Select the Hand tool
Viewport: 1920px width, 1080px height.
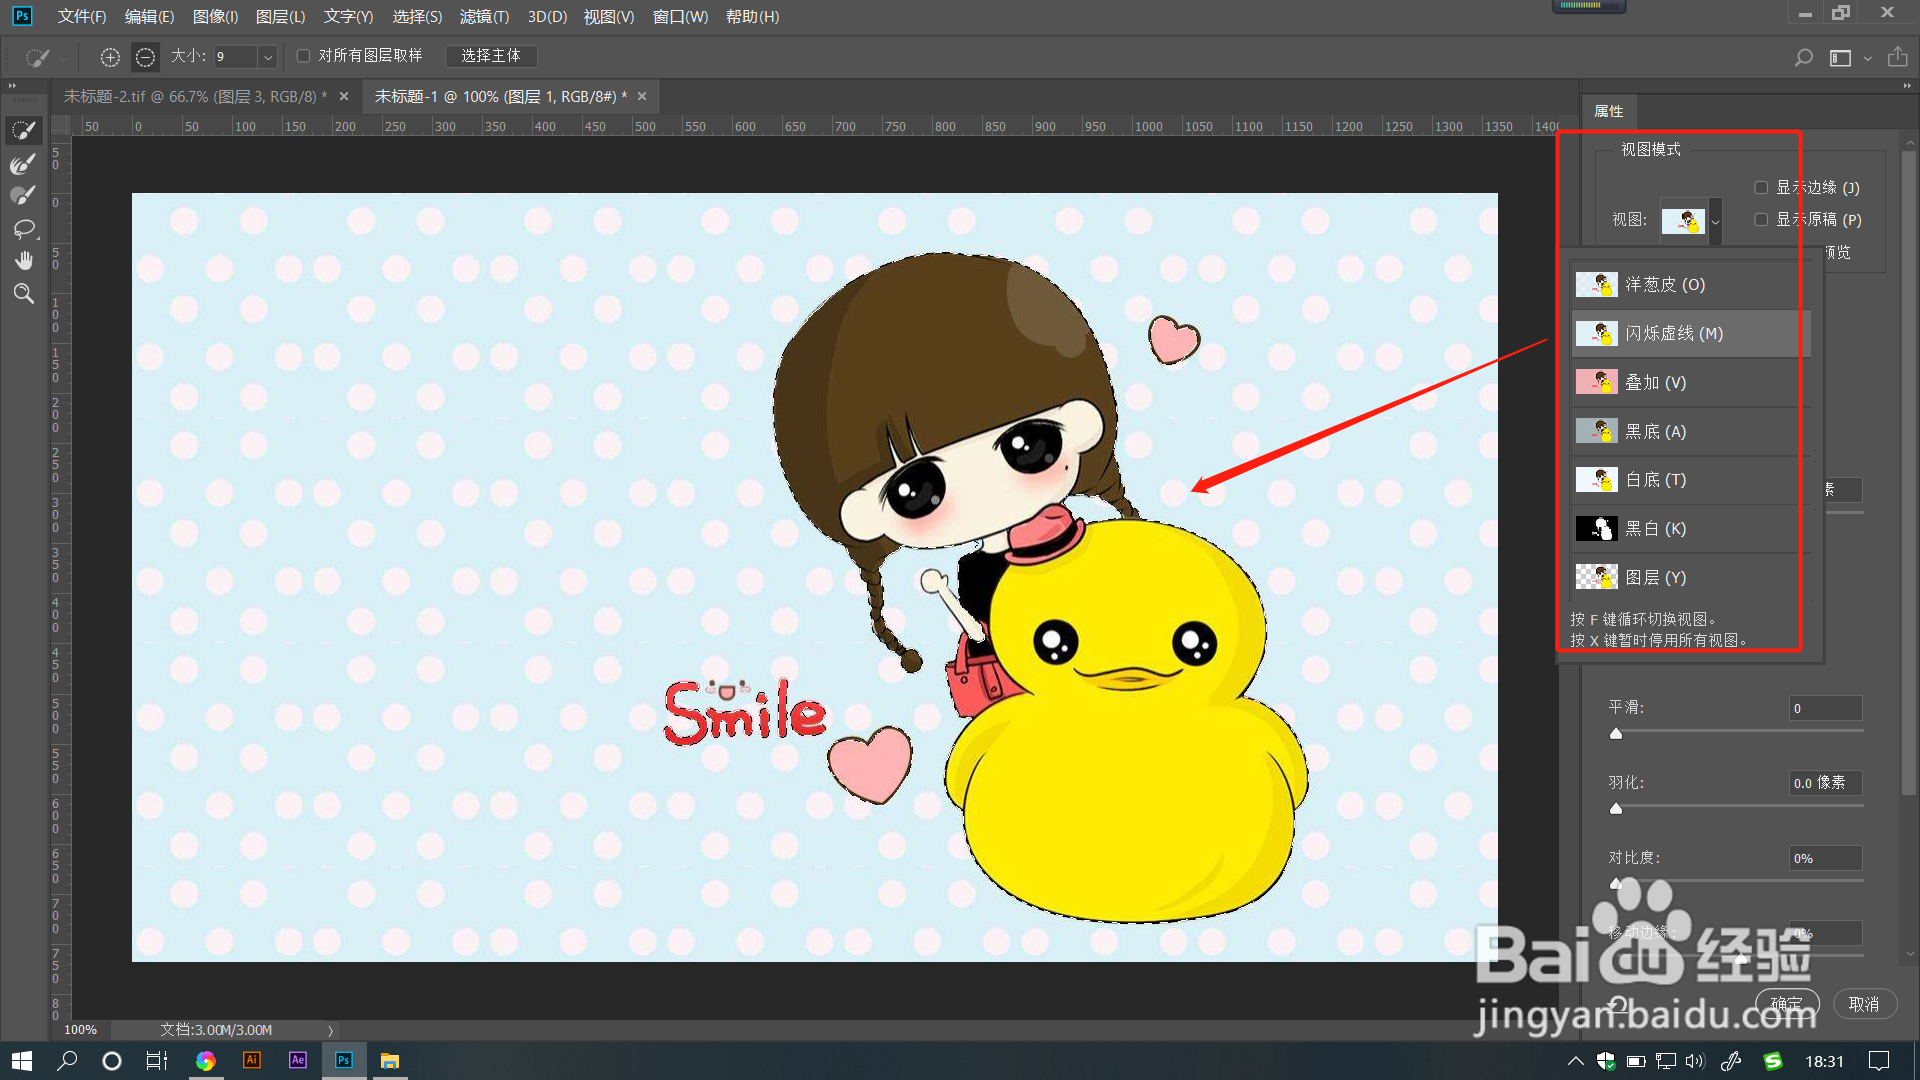pyautogui.click(x=23, y=261)
